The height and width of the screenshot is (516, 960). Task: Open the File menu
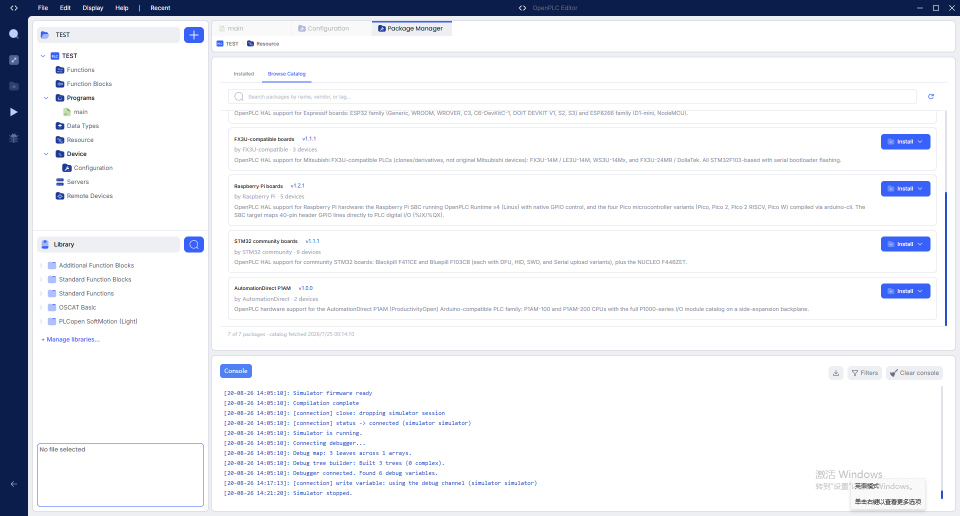point(43,8)
